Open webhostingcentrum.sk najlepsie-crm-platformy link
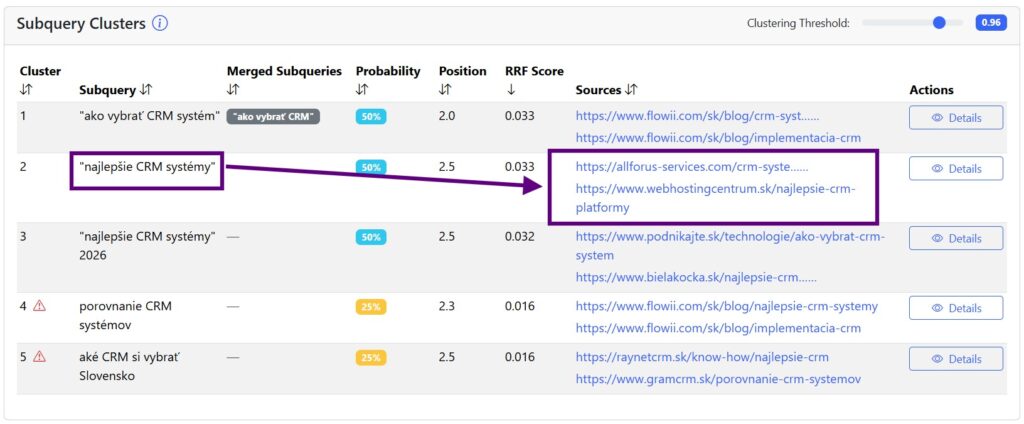1024x424 pixels. [715, 198]
